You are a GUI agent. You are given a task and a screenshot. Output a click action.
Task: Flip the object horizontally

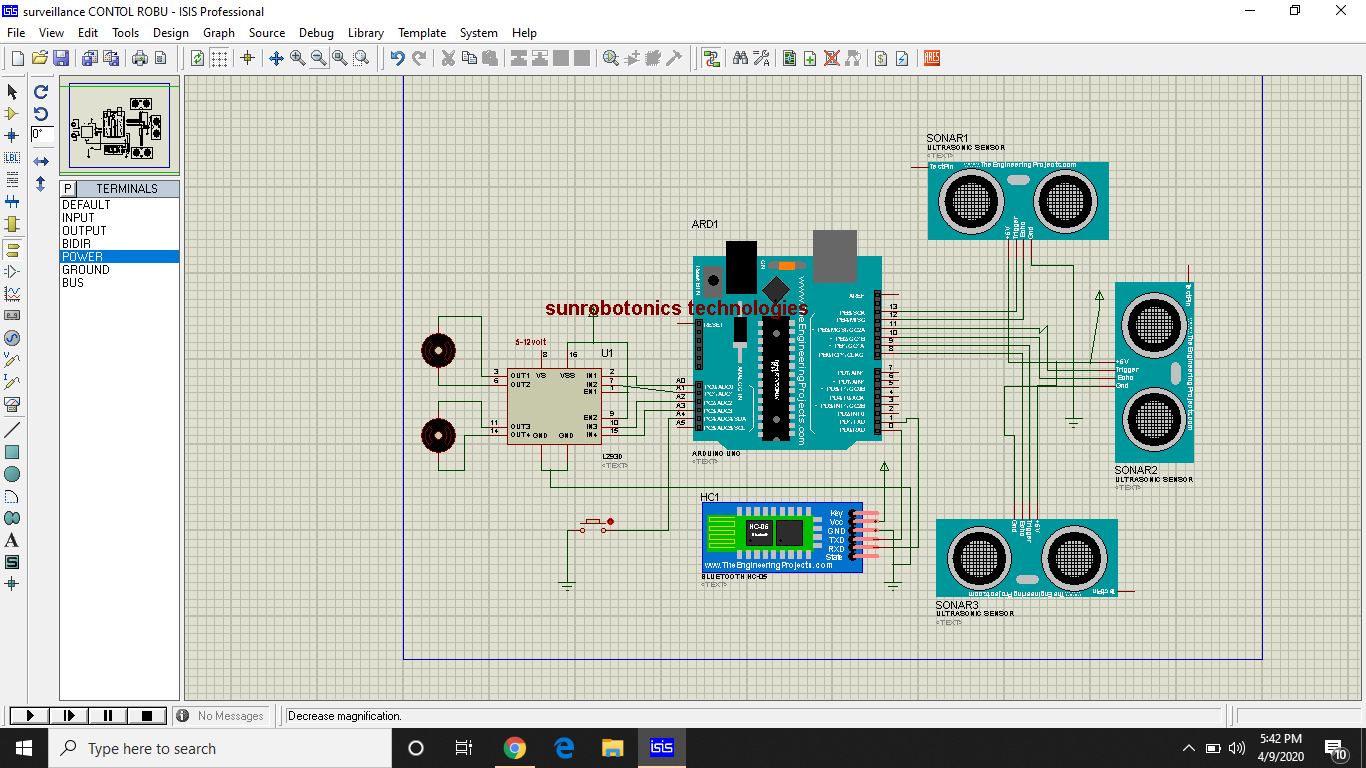41,161
